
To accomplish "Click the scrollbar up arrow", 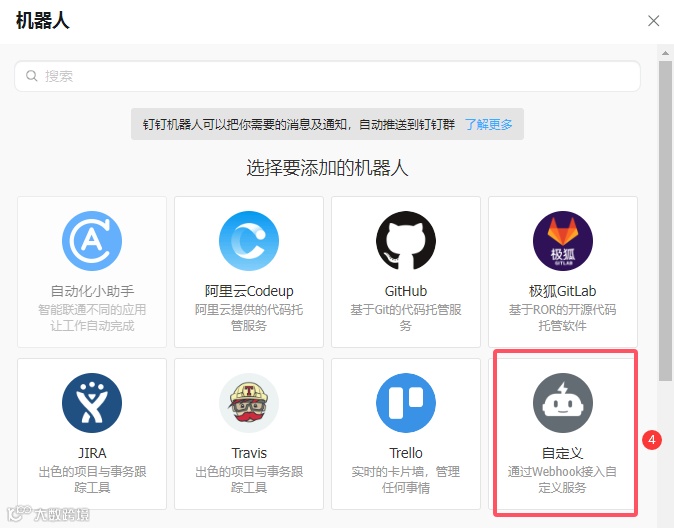I will [x=665, y=53].
